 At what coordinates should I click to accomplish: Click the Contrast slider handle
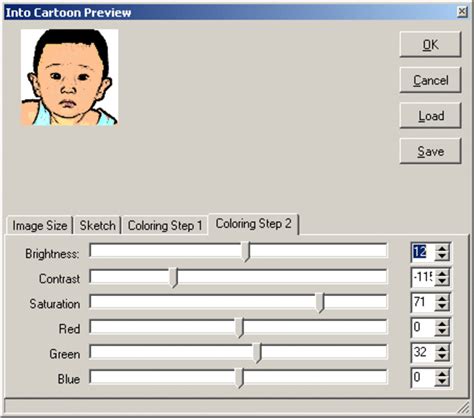pos(174,277)
